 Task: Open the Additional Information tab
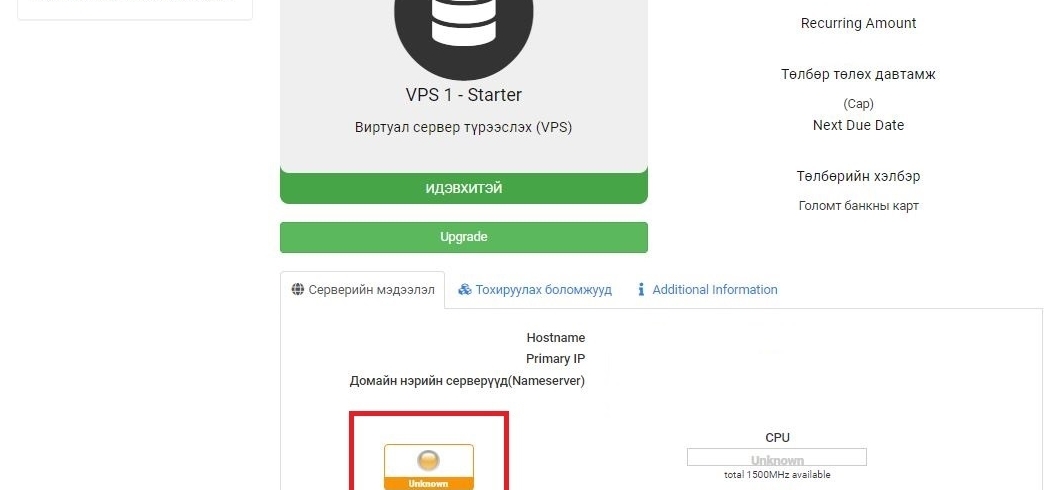[x=707, y=290]
